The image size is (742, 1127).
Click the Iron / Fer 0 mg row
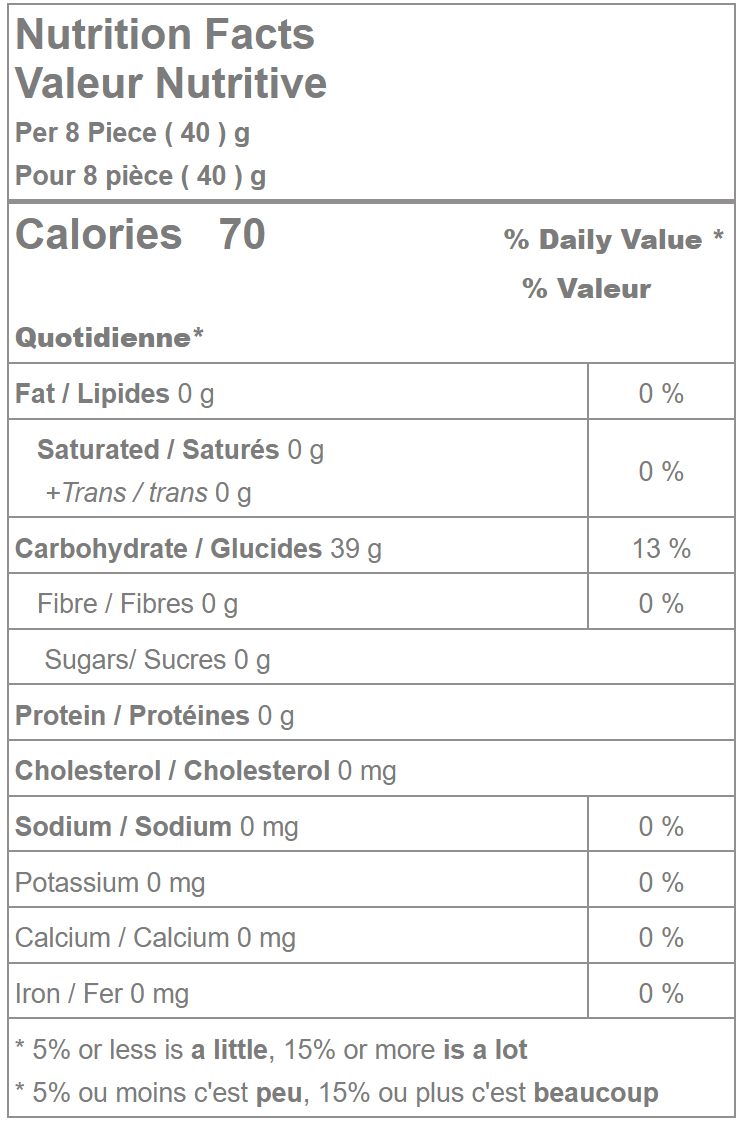click(102, 994)
